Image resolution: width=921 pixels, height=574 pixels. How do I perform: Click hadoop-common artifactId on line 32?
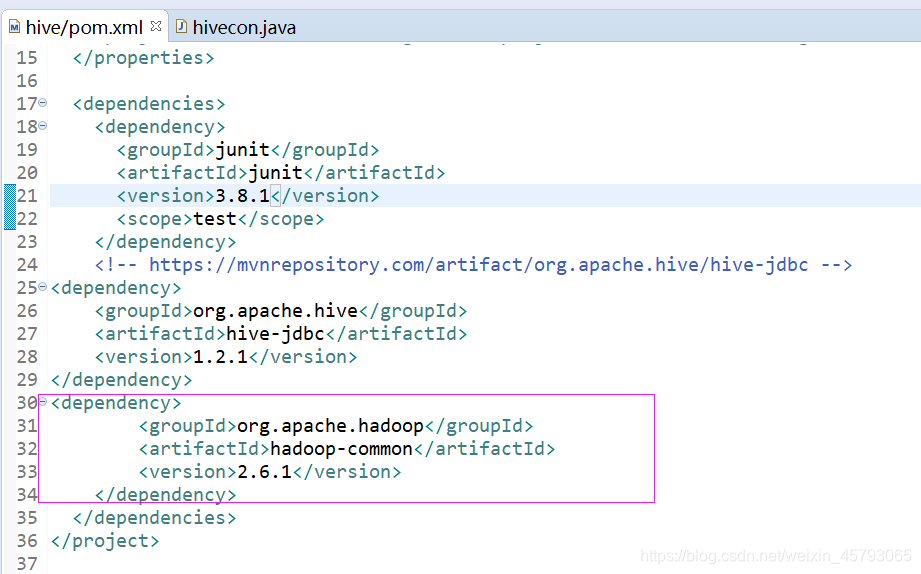pyautogui.click(x=341, y=448)
